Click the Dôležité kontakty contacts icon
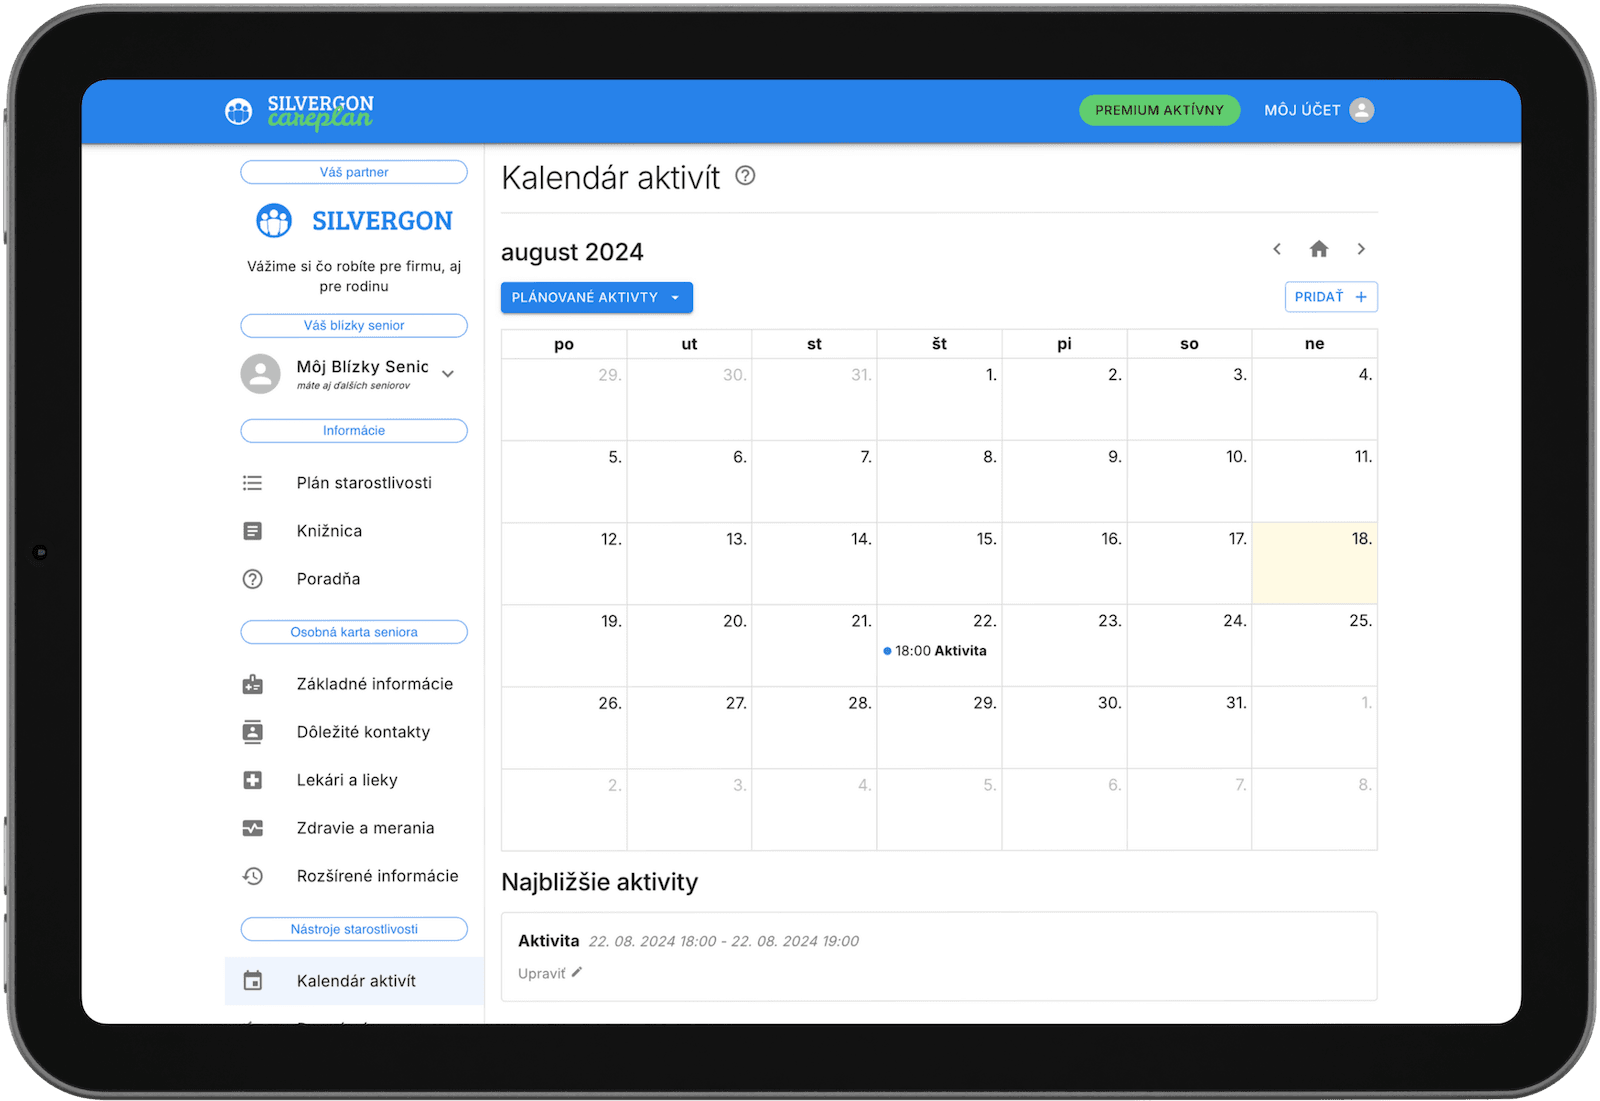1600x1101 pixels. [x=252, y=732]
